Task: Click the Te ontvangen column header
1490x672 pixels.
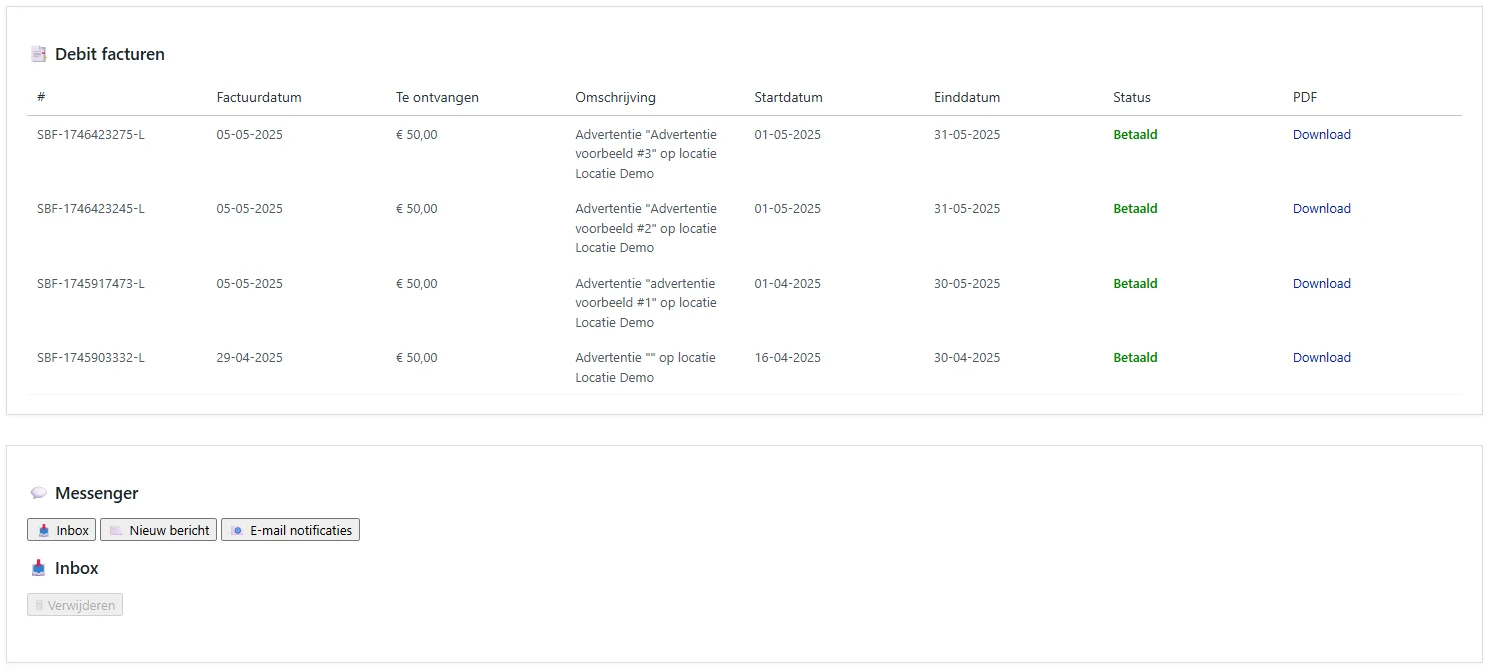Action: click(x=437, y=98)
